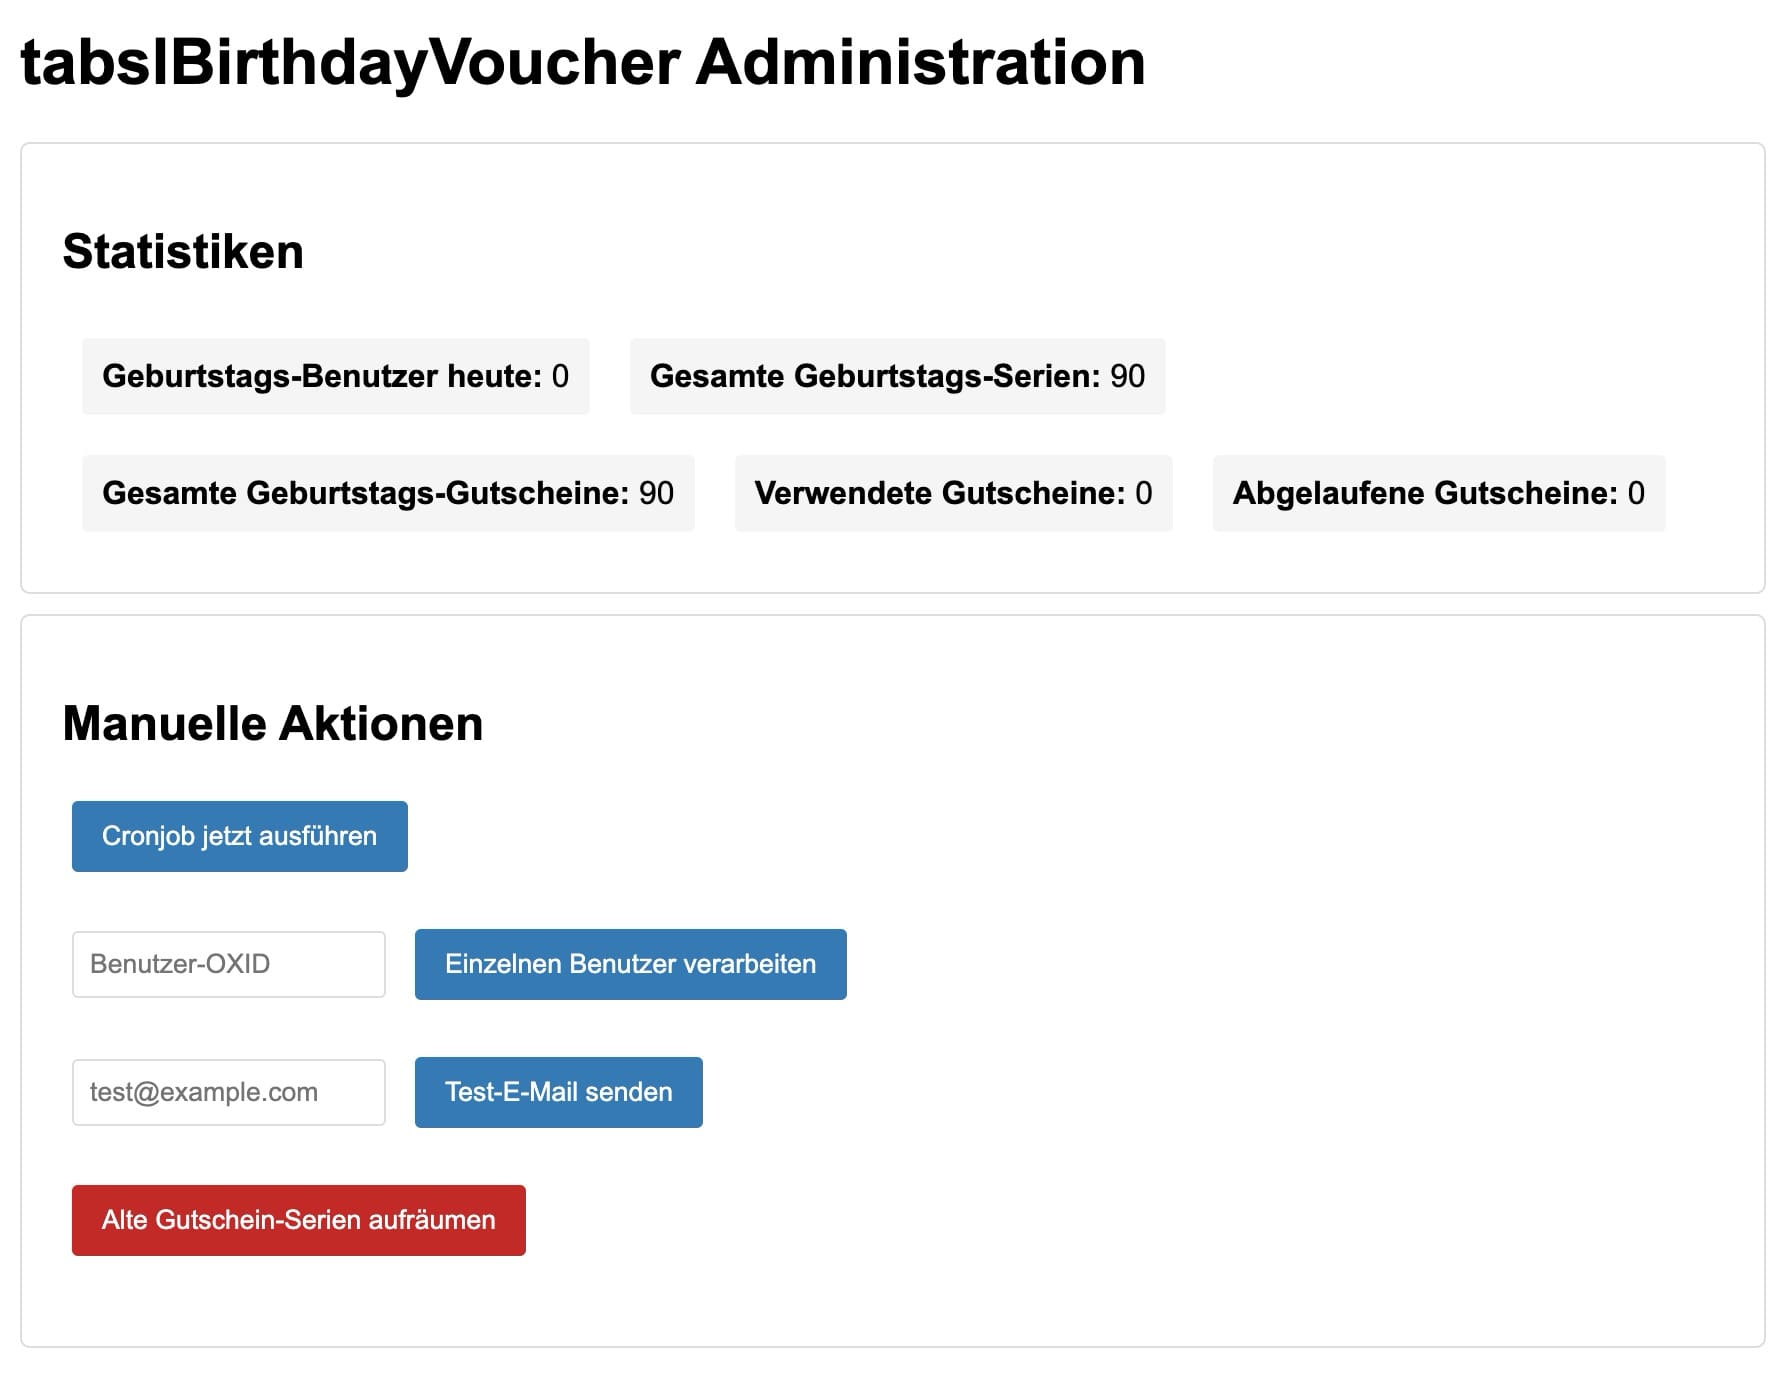Click the test@example.com email field
Screen dimensions: 1790x1394
tap(228, 1092)
